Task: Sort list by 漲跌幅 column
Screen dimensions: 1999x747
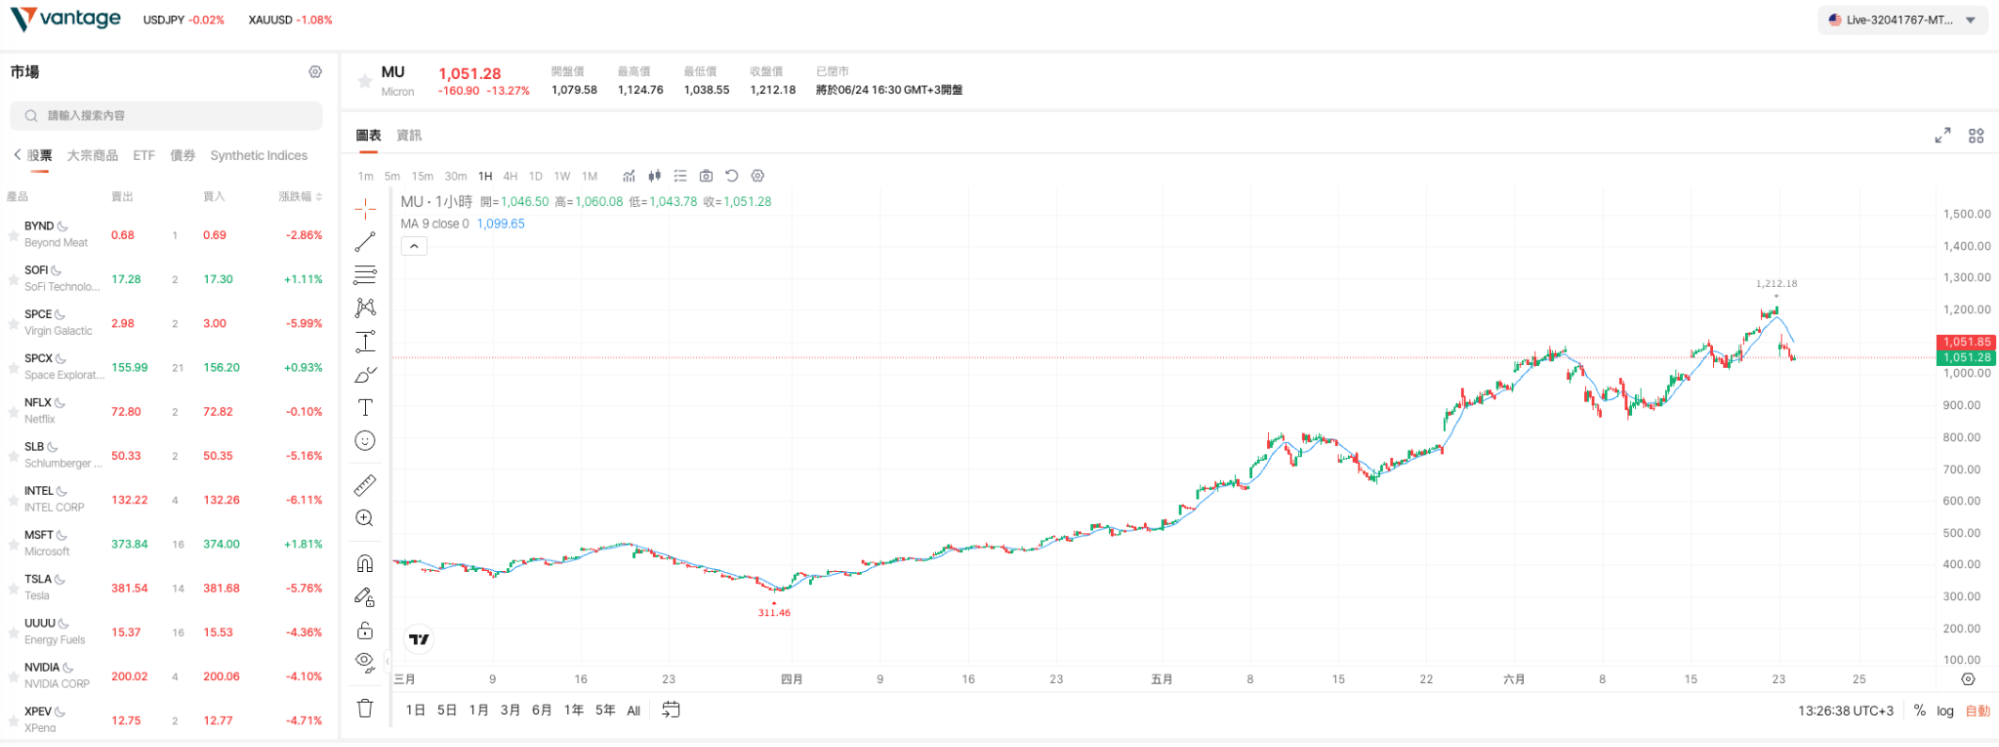Action: point(300,196)
